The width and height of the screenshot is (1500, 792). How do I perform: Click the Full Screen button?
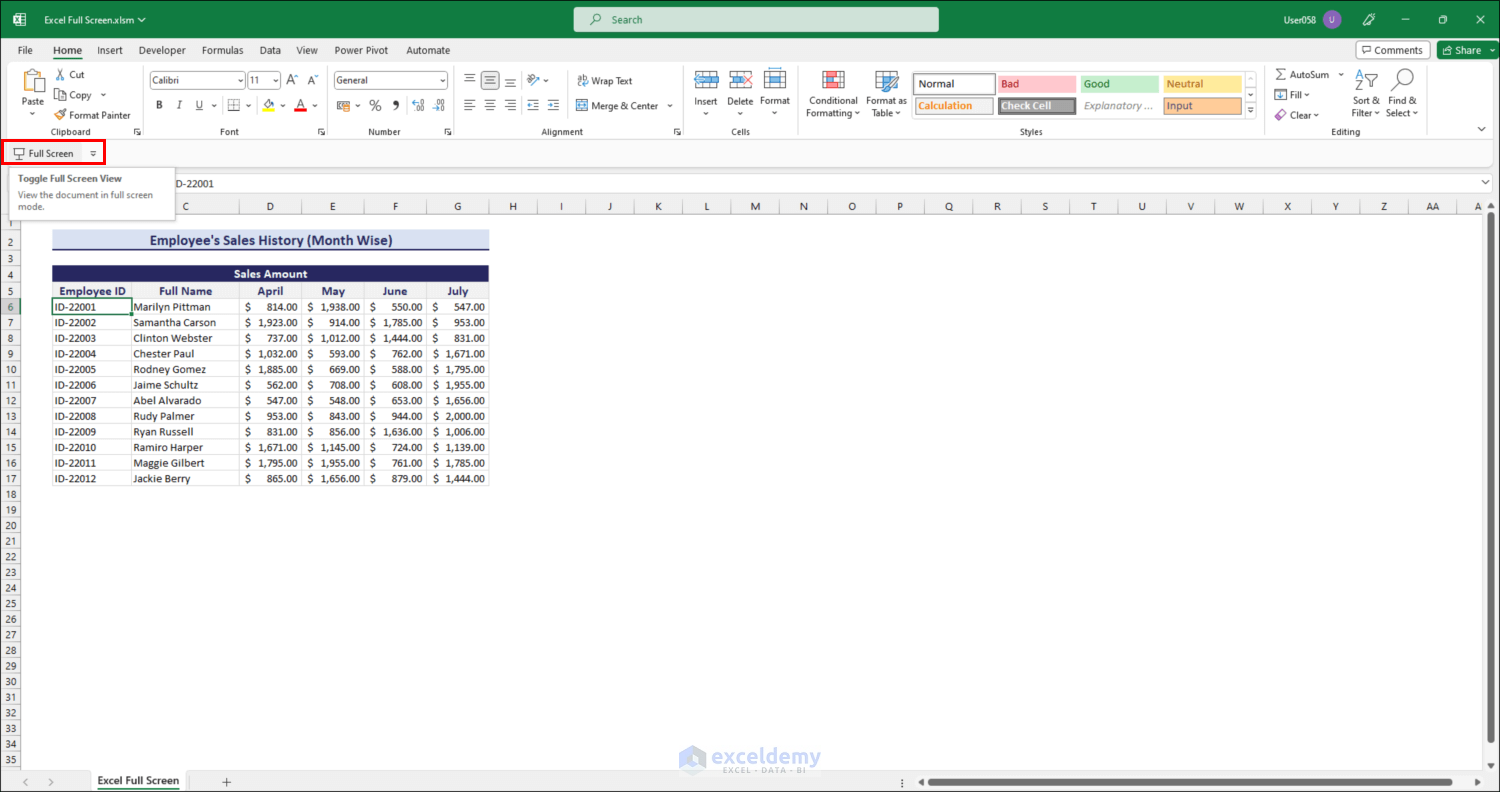pos(43,154)
